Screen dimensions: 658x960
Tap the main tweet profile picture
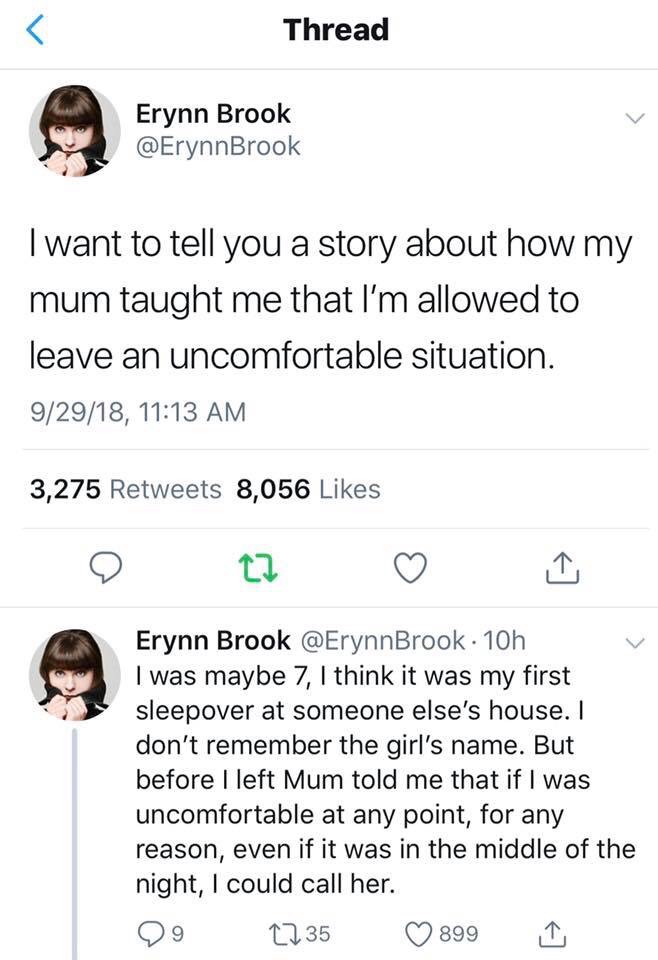[74, 130]
